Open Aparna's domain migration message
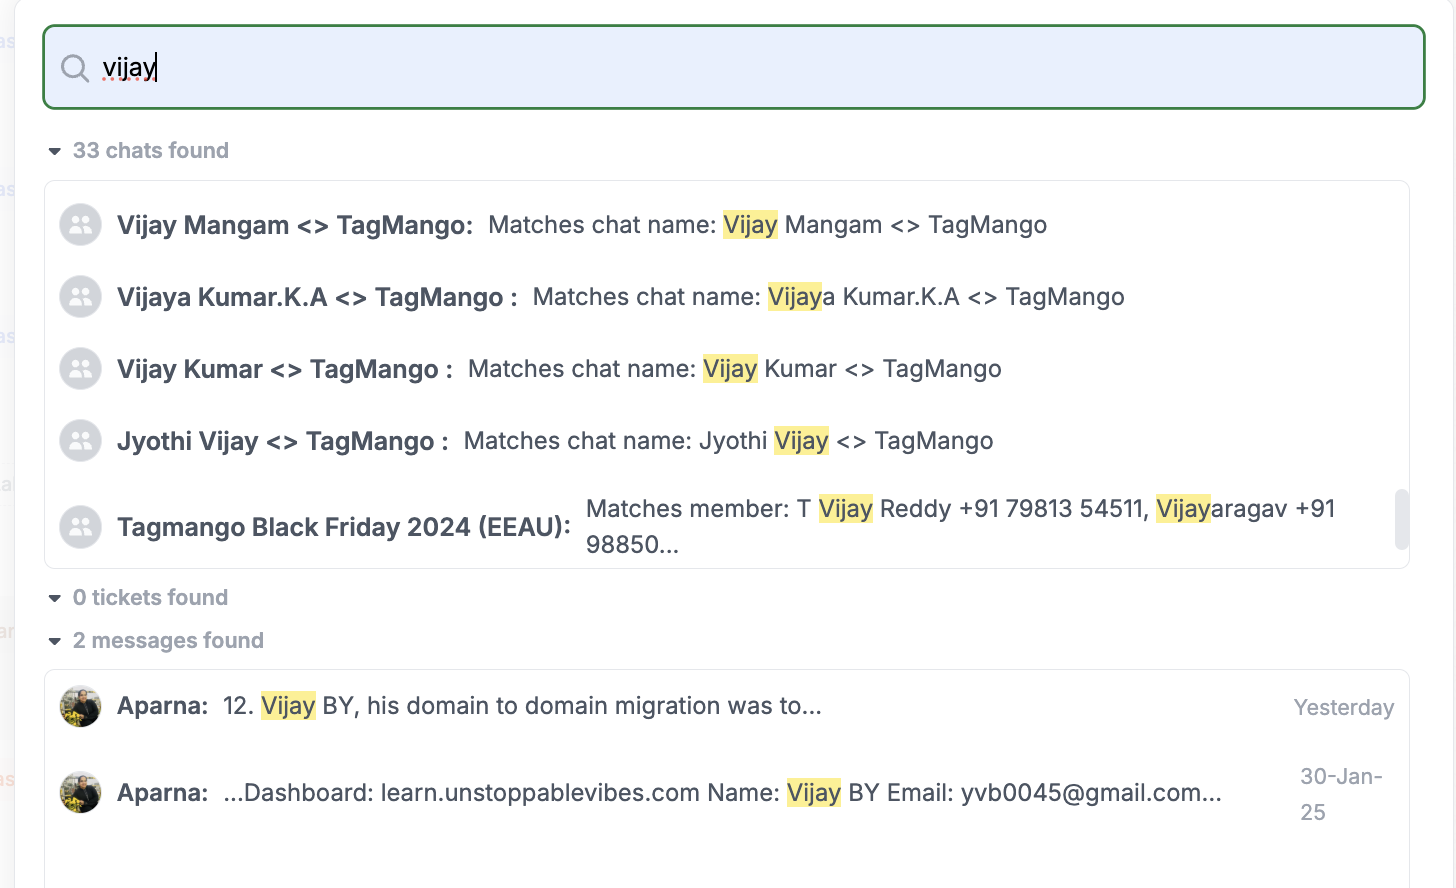This screenshot has width=1456, height=888. point(521,706)
